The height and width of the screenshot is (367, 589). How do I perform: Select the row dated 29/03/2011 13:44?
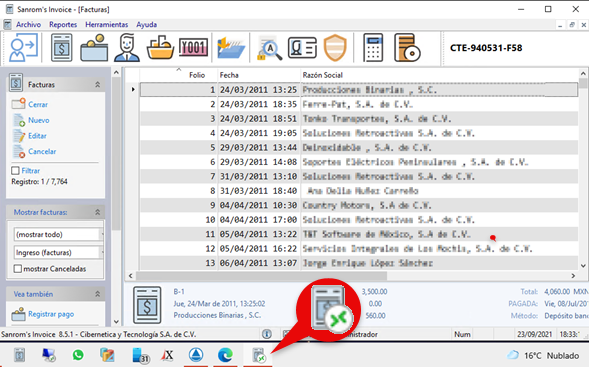pos(359,148)
